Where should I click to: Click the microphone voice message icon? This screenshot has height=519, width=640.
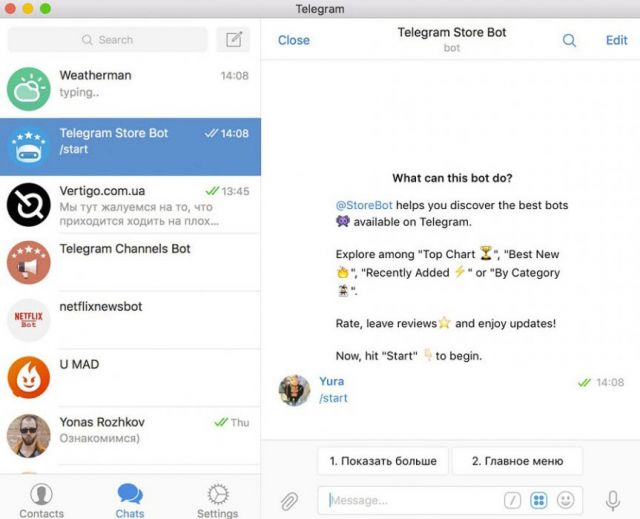coord(613,501)
